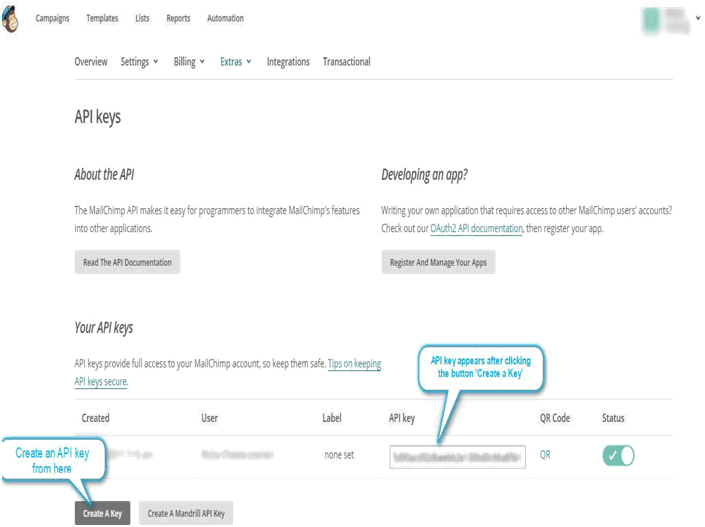Click the Label column header
This screenshot has width=705, height=527.
(332, 418)
